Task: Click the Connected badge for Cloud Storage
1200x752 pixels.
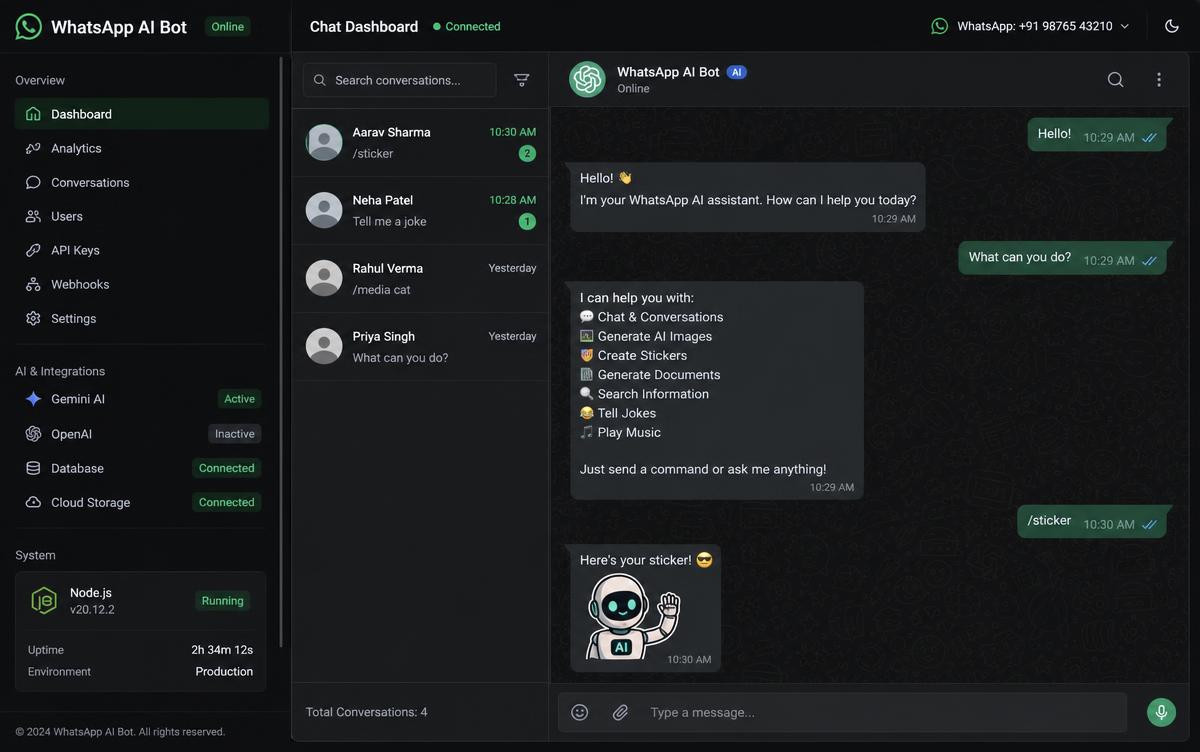Action: pos(227,502)
